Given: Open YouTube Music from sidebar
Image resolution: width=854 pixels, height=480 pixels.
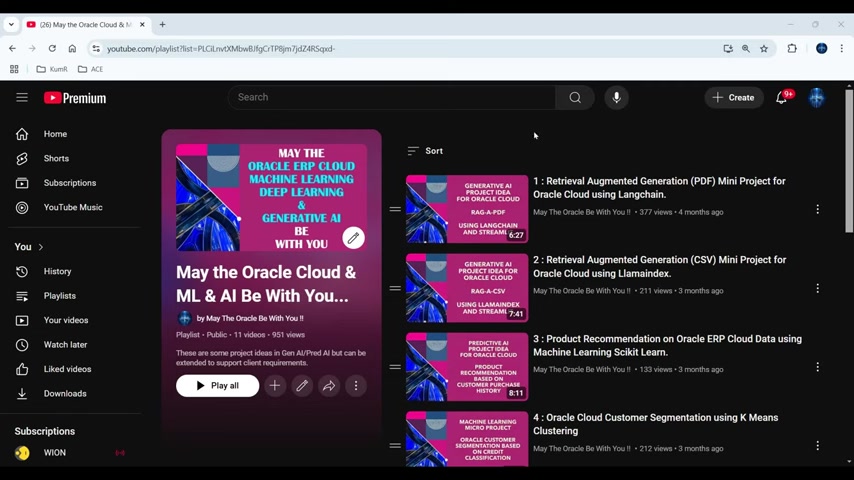Looking at the screenshot, I should coord(74,208).
